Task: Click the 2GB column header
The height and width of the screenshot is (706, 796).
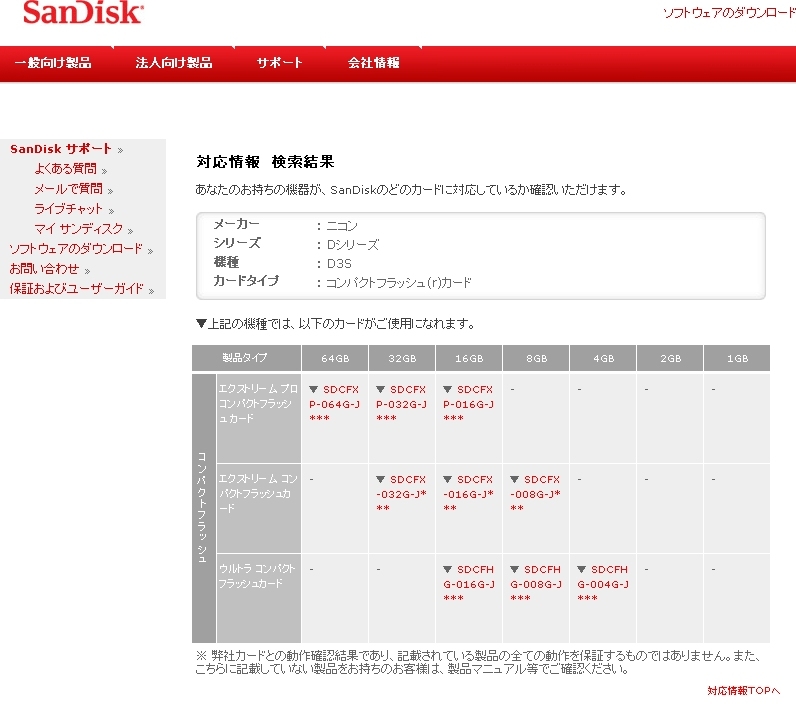Action: pyautogui.click(x=671, y=358)
